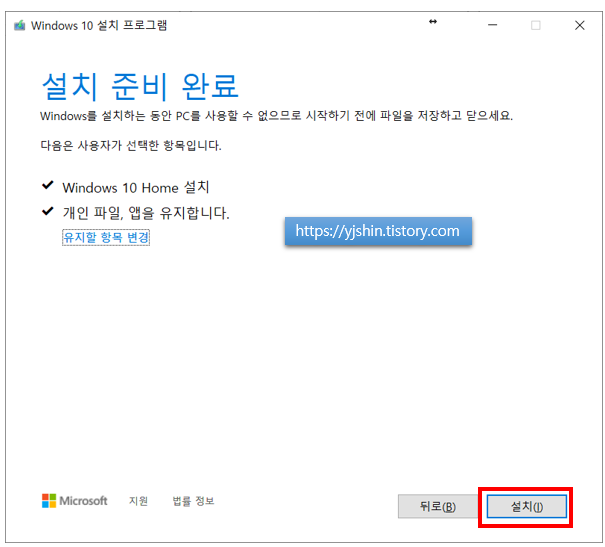Viewport: 605px width, 547px height.
Task: Open the 지원 support link
Action: click(138, 501)
